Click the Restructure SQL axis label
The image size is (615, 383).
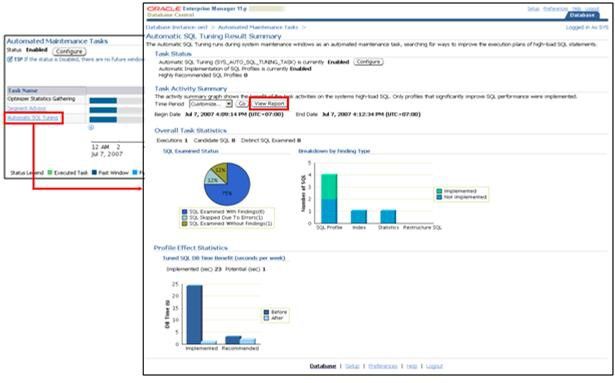point(422,228)
